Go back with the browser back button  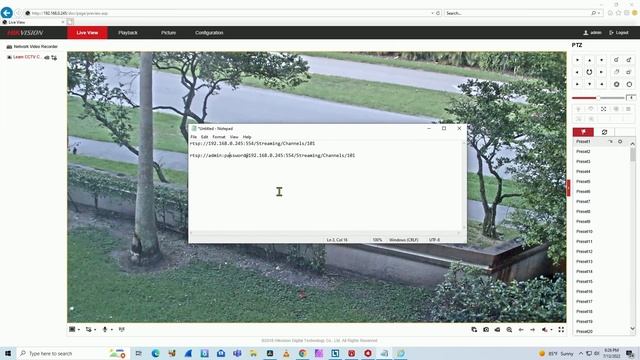point(7,13)
